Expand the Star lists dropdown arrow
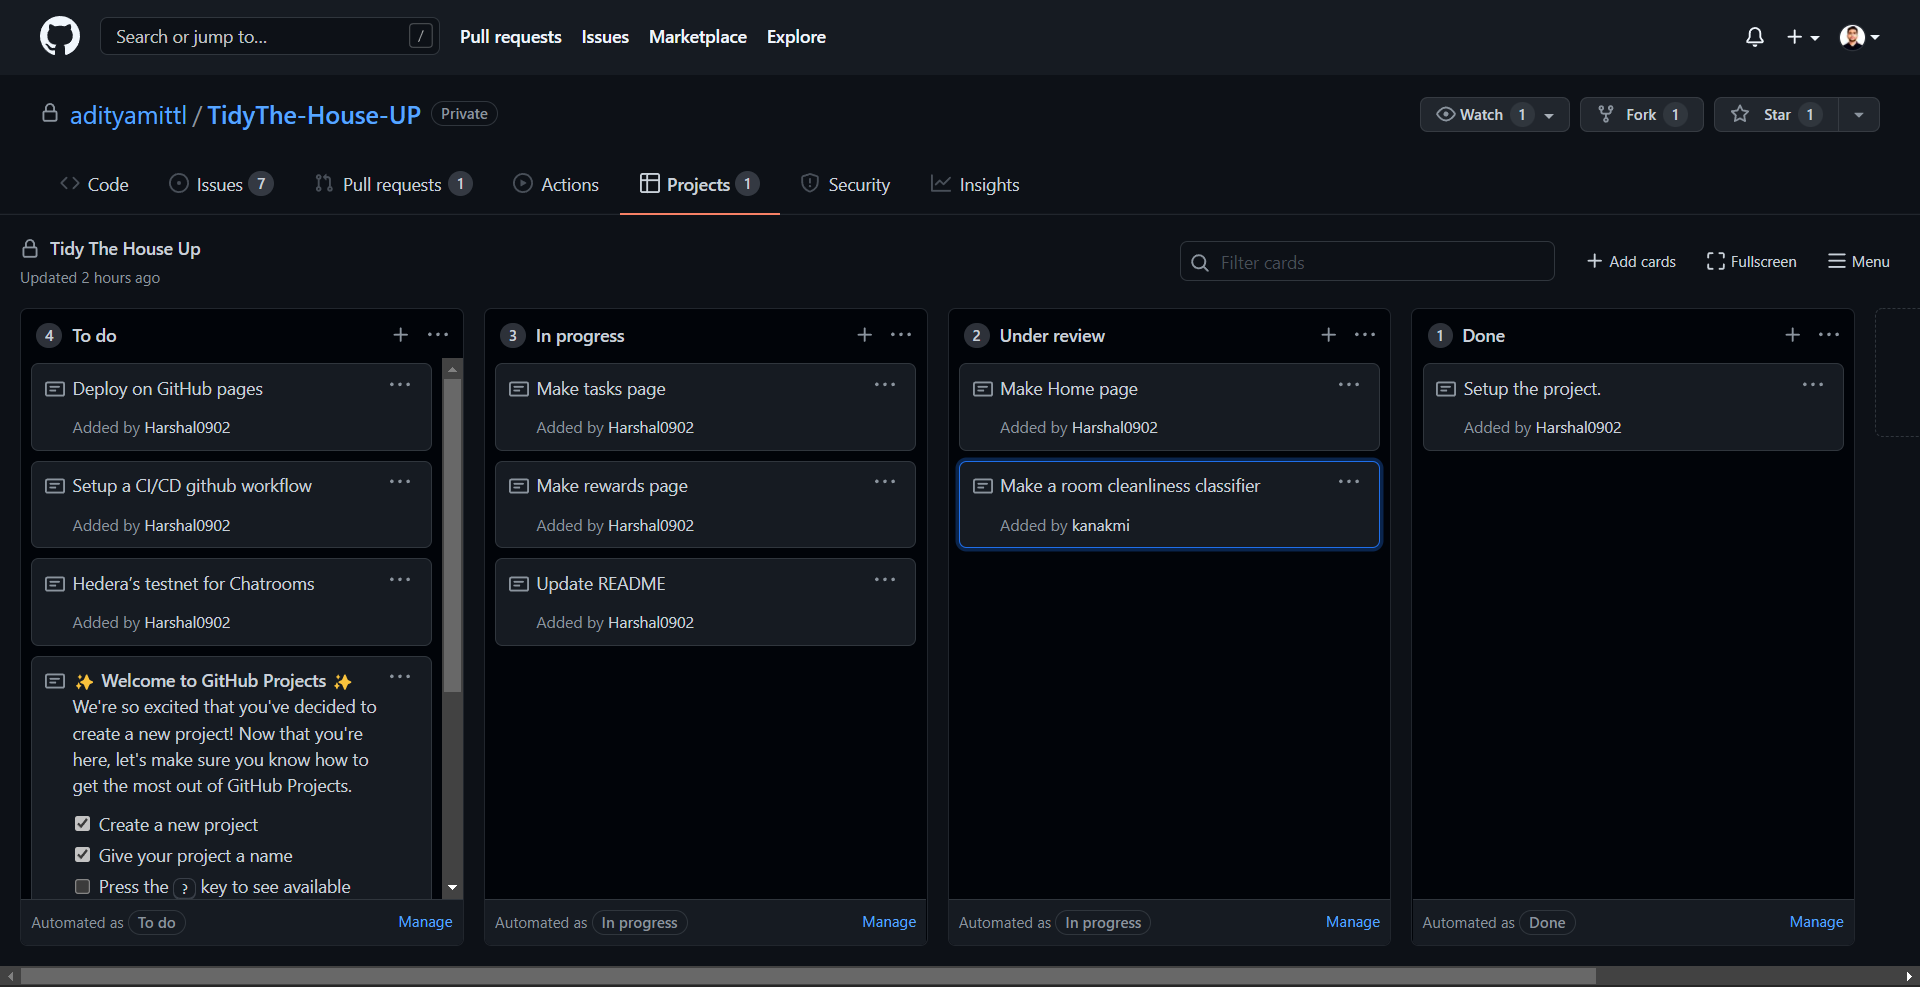Screen dimensions: 1920x987 pyautogui.click(x=1859, y=115)
